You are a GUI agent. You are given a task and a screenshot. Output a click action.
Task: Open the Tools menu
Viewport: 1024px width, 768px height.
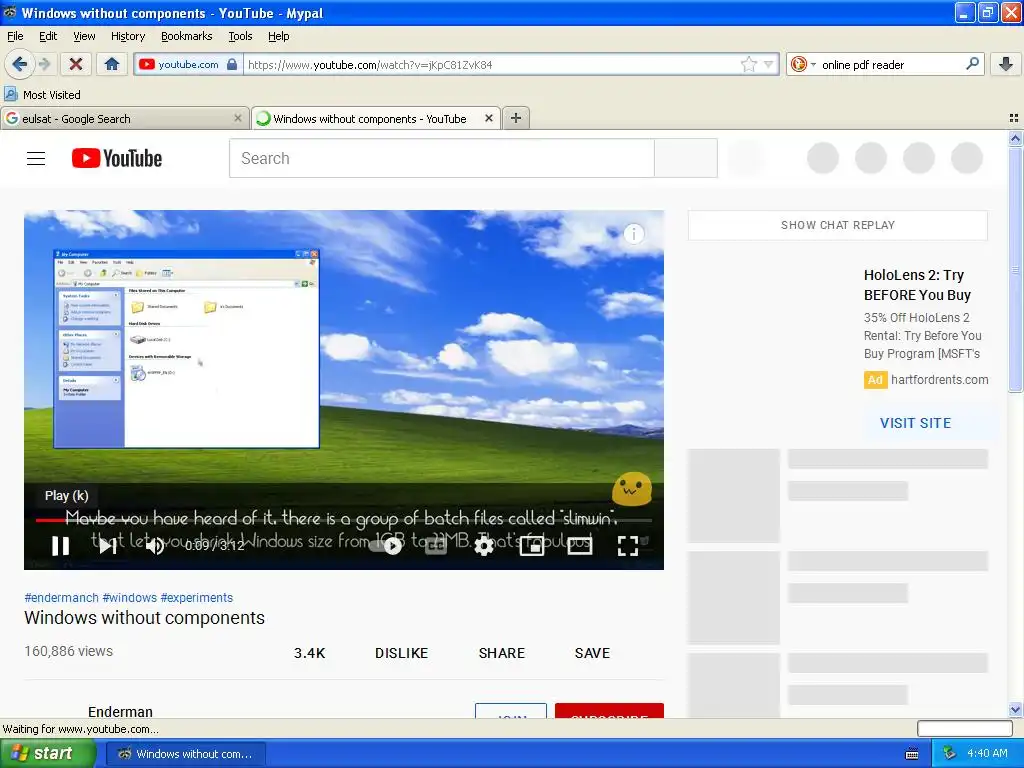(240, 36)
